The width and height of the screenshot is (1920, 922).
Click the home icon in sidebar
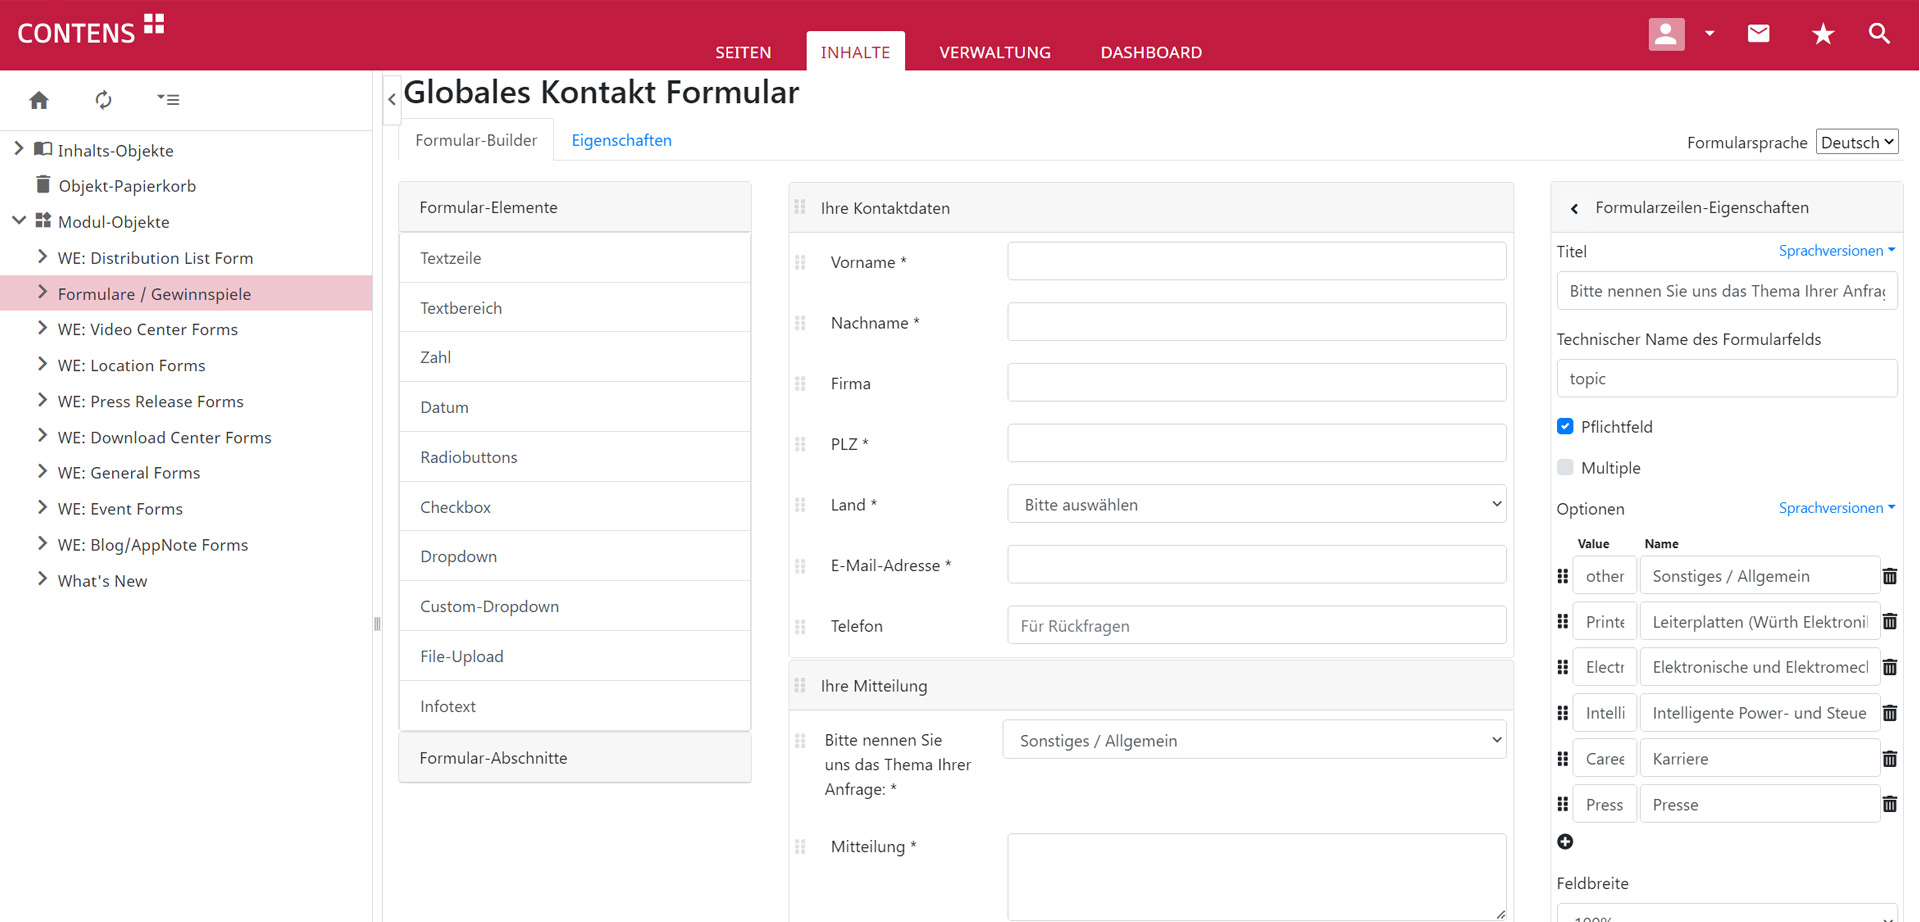pos(39,100)
